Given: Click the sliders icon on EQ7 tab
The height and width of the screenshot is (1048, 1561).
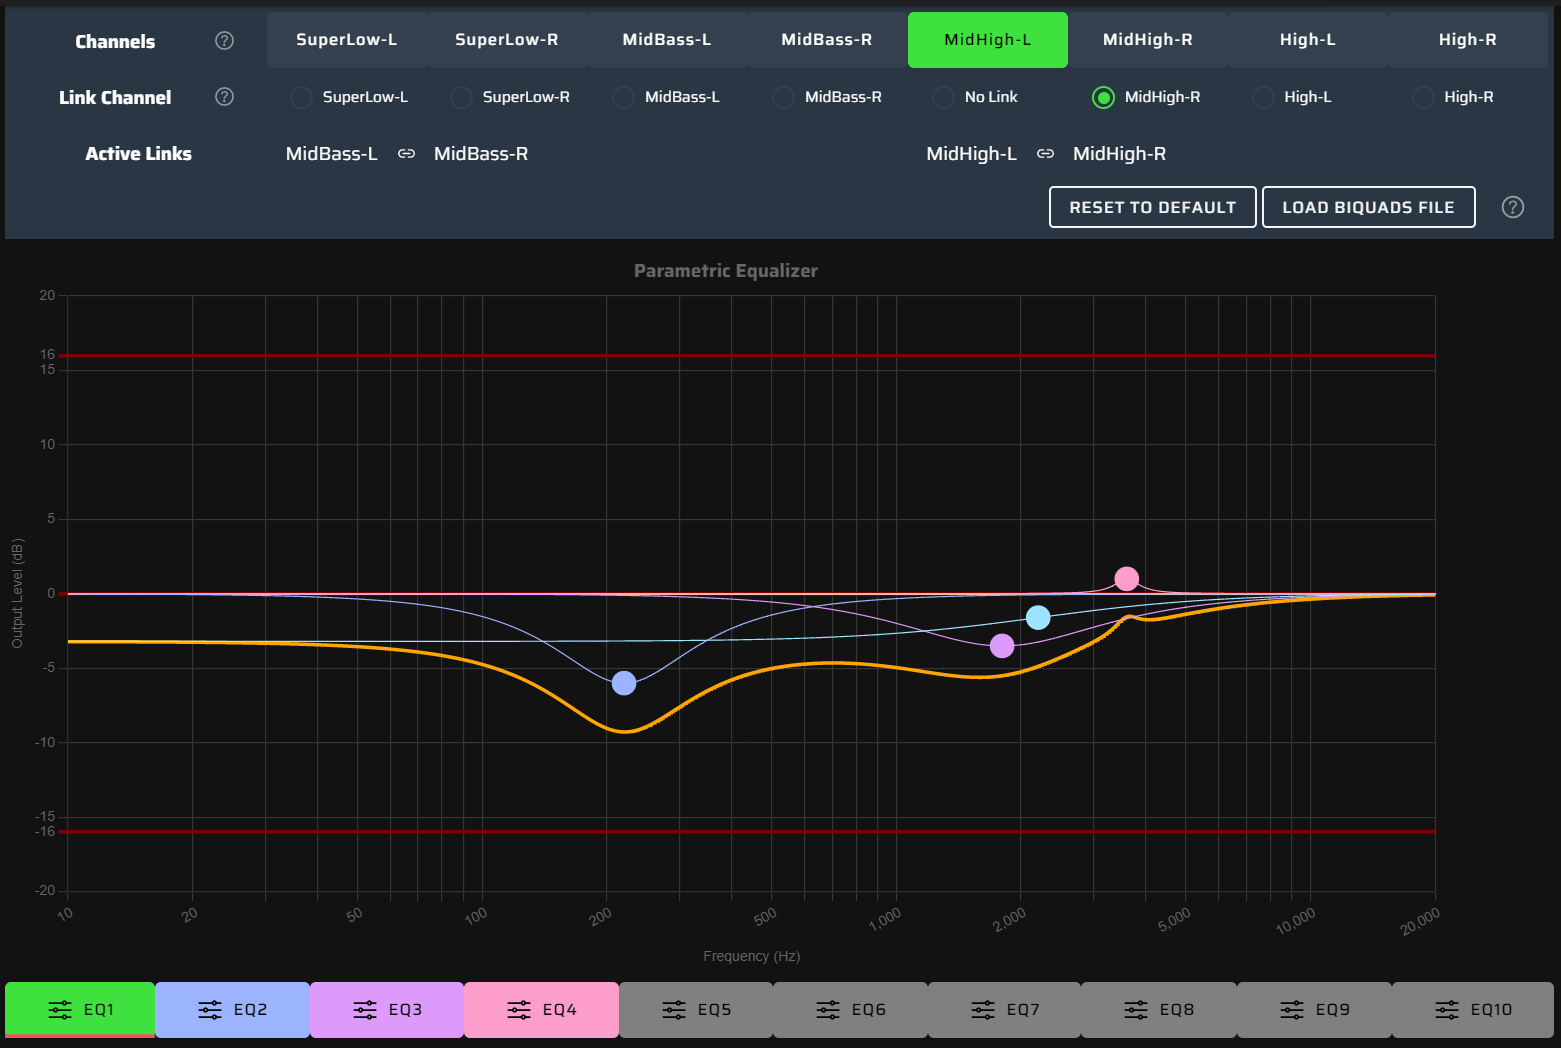Looking at the screenshot, I should point(983,1010).
